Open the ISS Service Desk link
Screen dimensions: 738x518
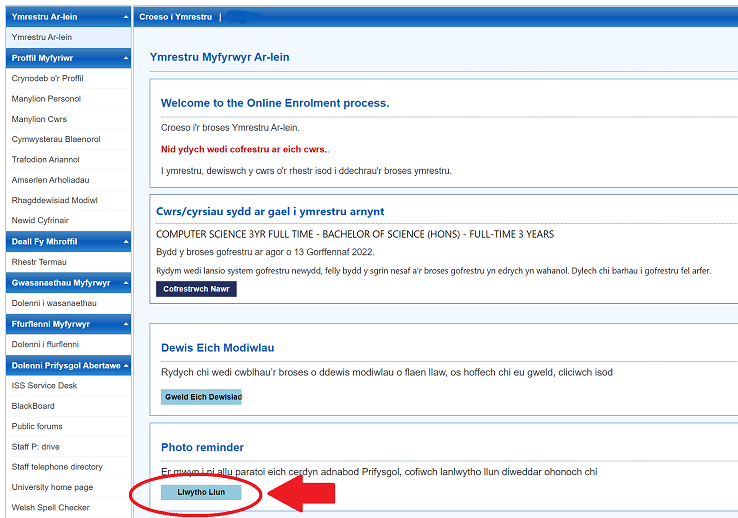pyautogui.click(x=44, y=385)
